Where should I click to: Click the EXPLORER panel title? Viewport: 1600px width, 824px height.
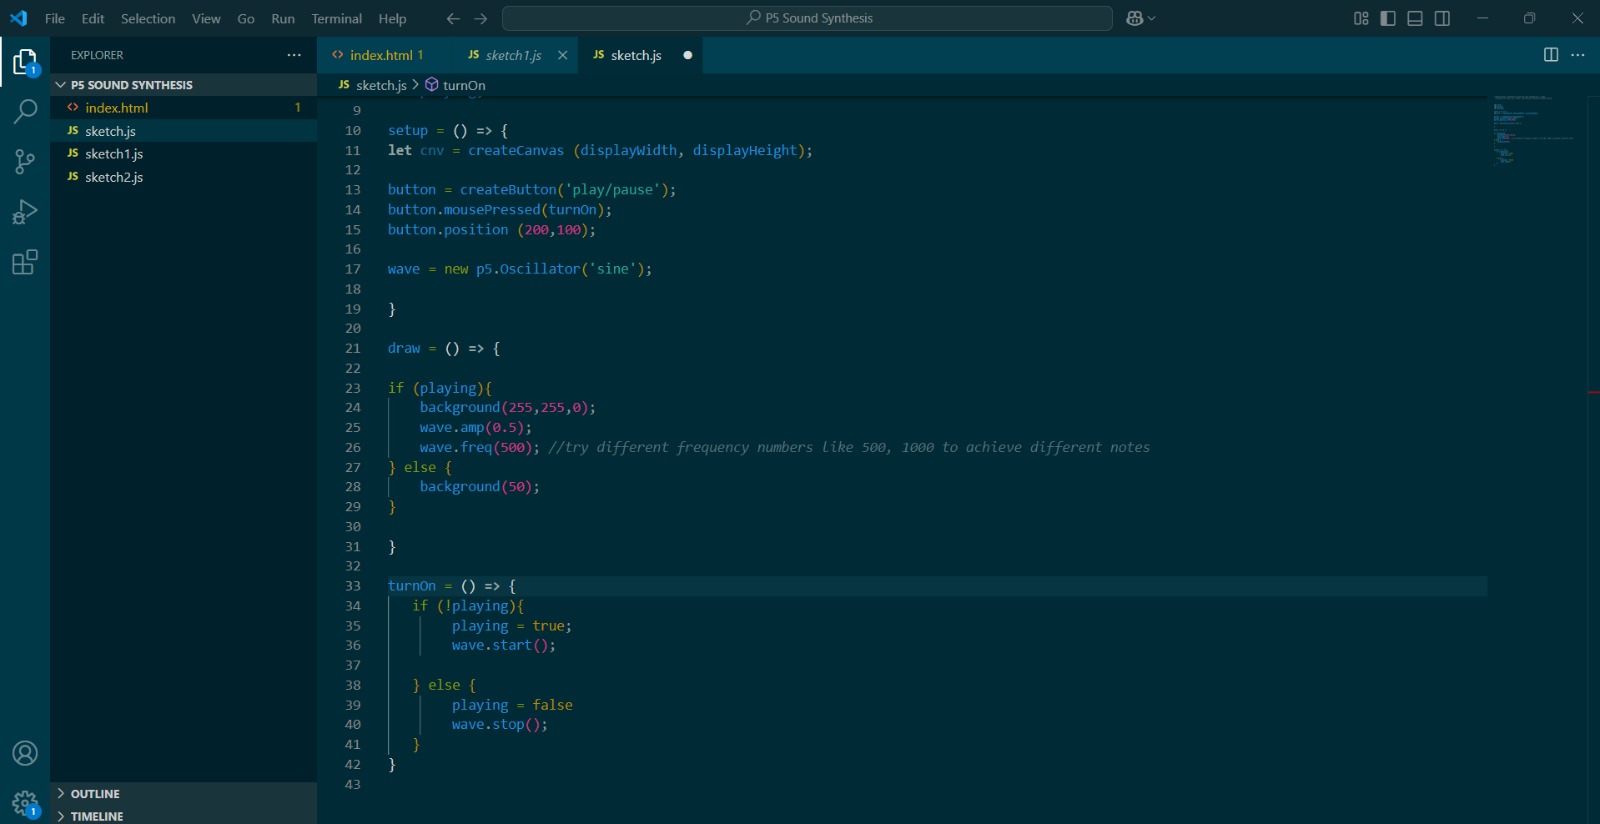[97, 55]
